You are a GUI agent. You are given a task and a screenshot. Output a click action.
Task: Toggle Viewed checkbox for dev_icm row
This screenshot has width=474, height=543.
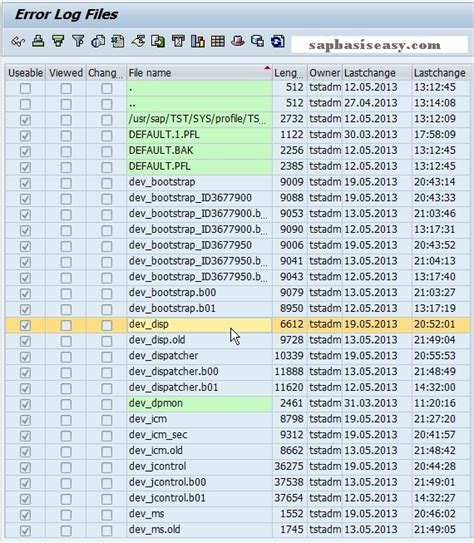pos(66,420)
